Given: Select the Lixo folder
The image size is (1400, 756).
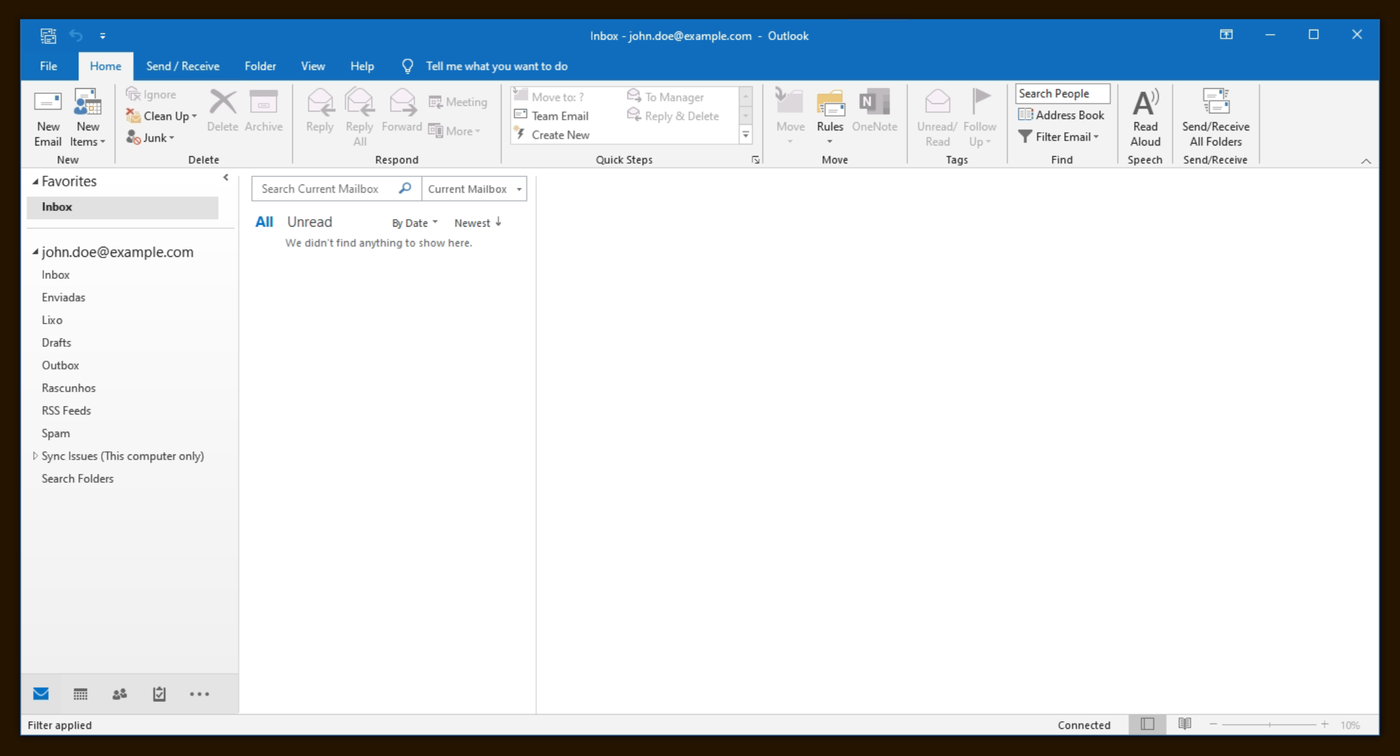Looking at the screenshot, I should click(x=52, y=320).
